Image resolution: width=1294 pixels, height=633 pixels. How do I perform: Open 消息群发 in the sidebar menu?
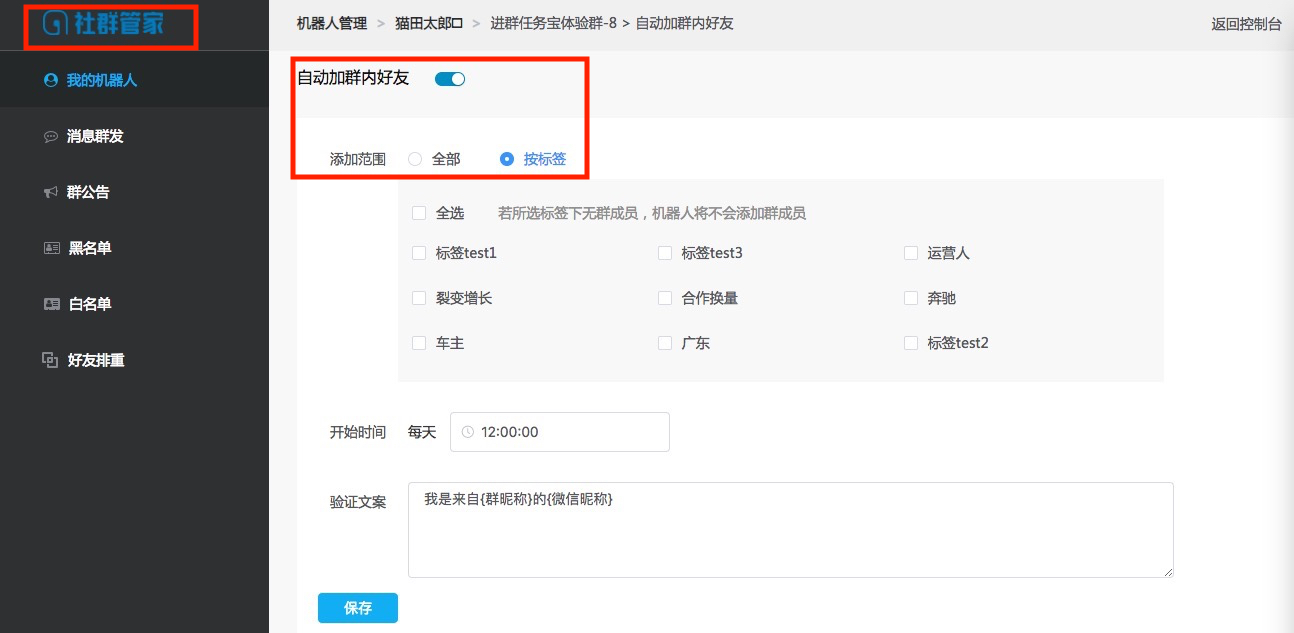pyautogui.click(x=95, y=136)
